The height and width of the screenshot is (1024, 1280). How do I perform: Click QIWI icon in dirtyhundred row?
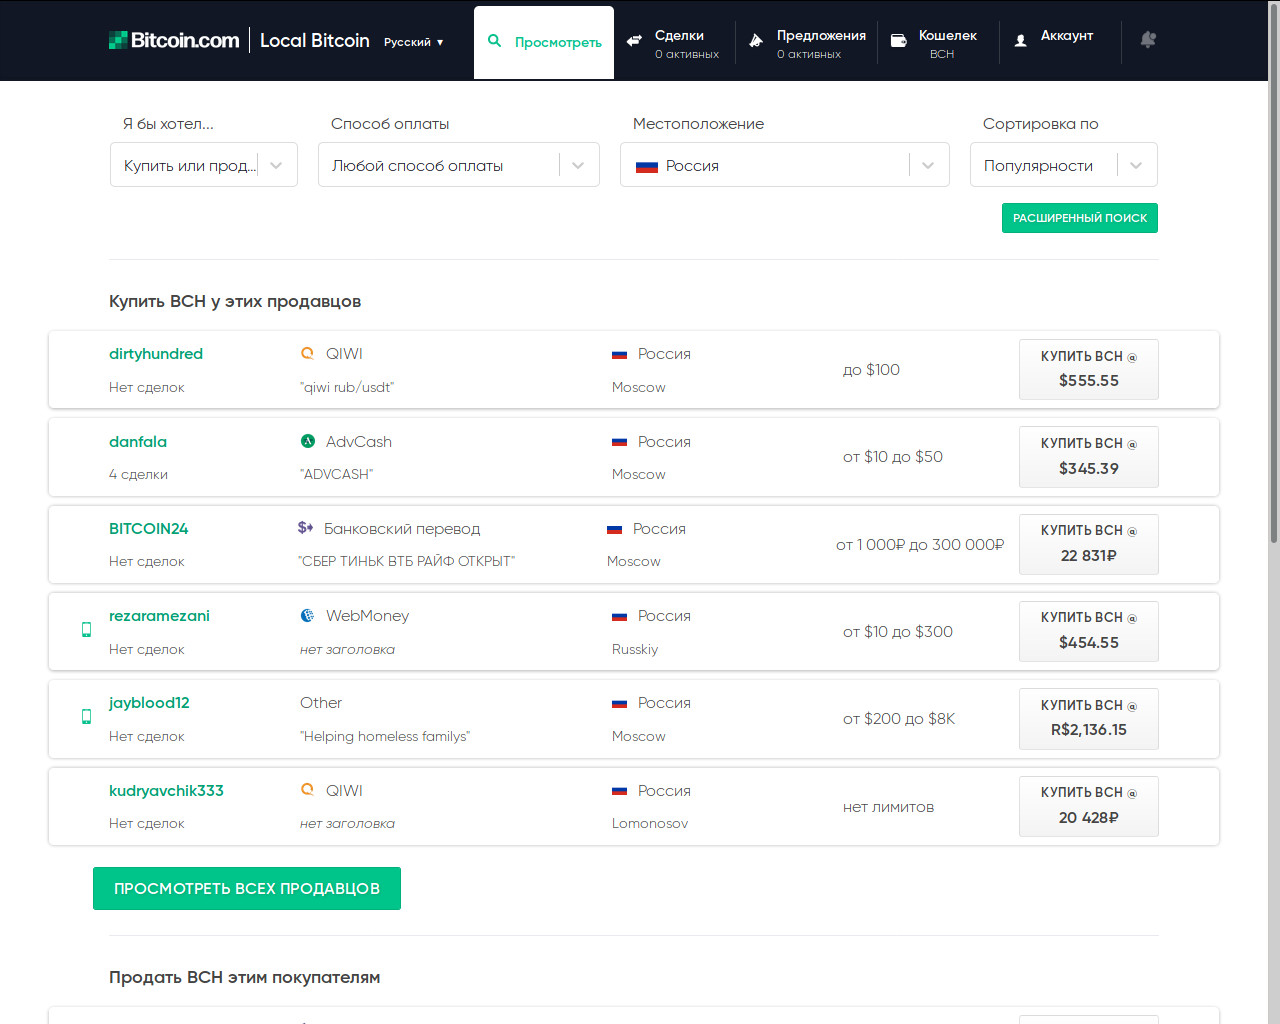(x=308, y=353)
